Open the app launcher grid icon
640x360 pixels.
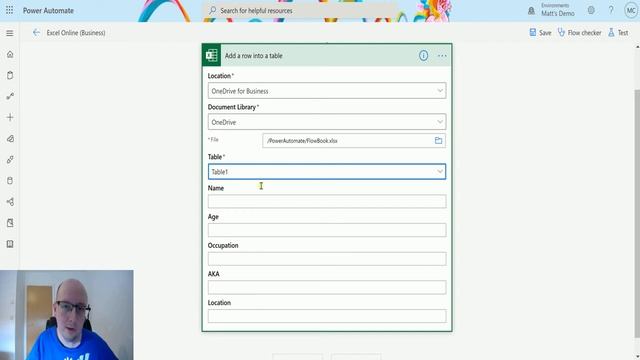pyautogui.click(x=9, y=10)
